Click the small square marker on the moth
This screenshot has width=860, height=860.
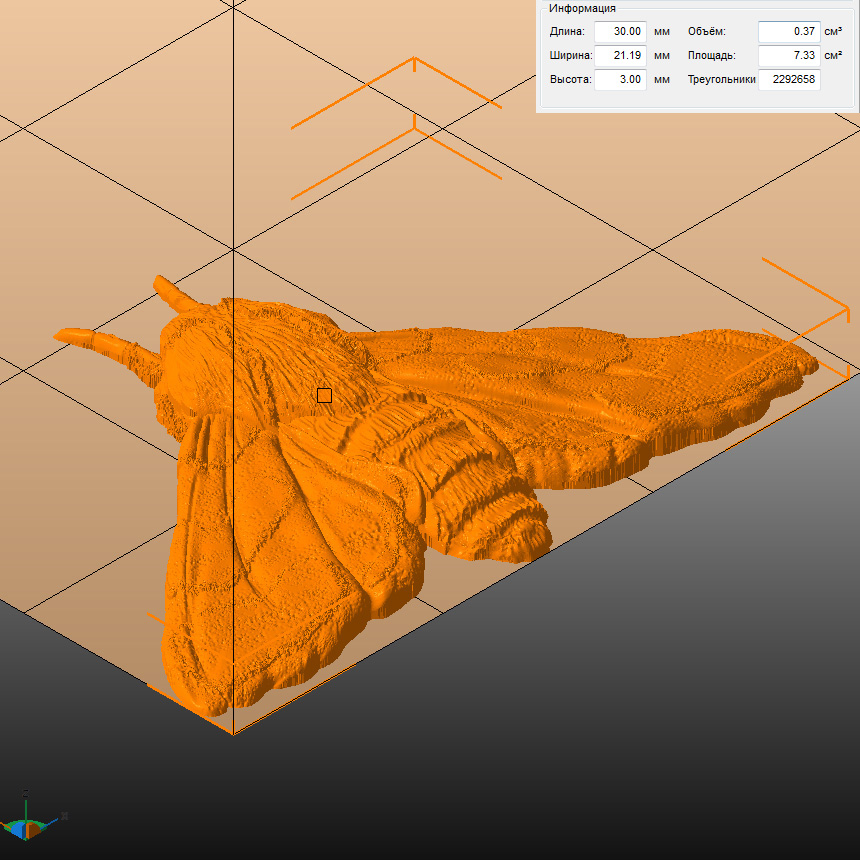tap(324, 395)
